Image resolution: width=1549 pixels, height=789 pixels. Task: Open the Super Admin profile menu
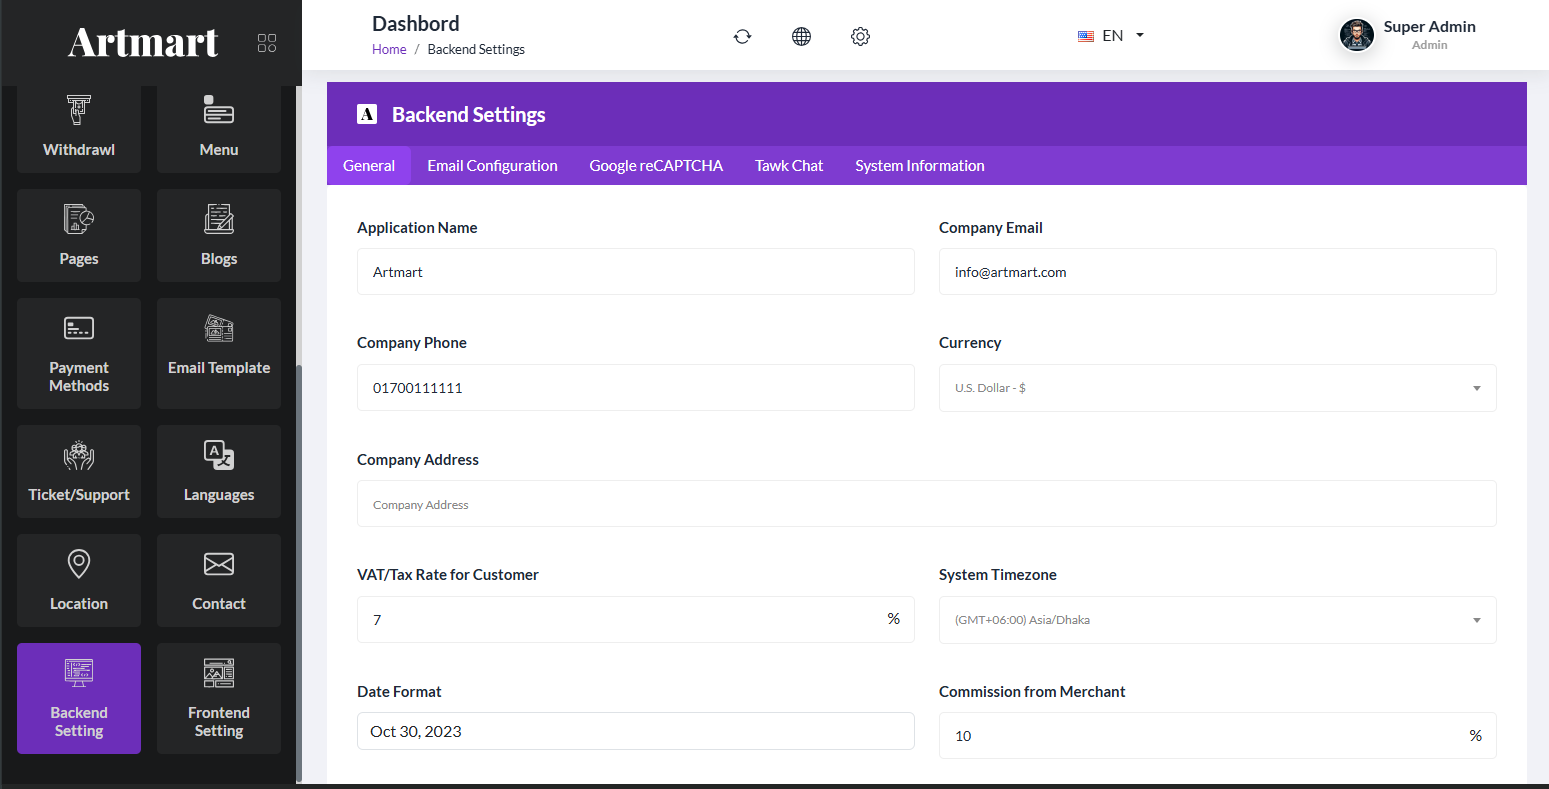1408,35
